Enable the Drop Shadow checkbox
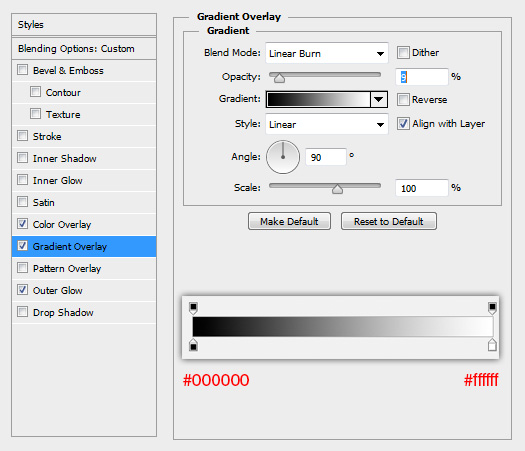The width and height of the screenshot is (525, 451). point(22,312)
